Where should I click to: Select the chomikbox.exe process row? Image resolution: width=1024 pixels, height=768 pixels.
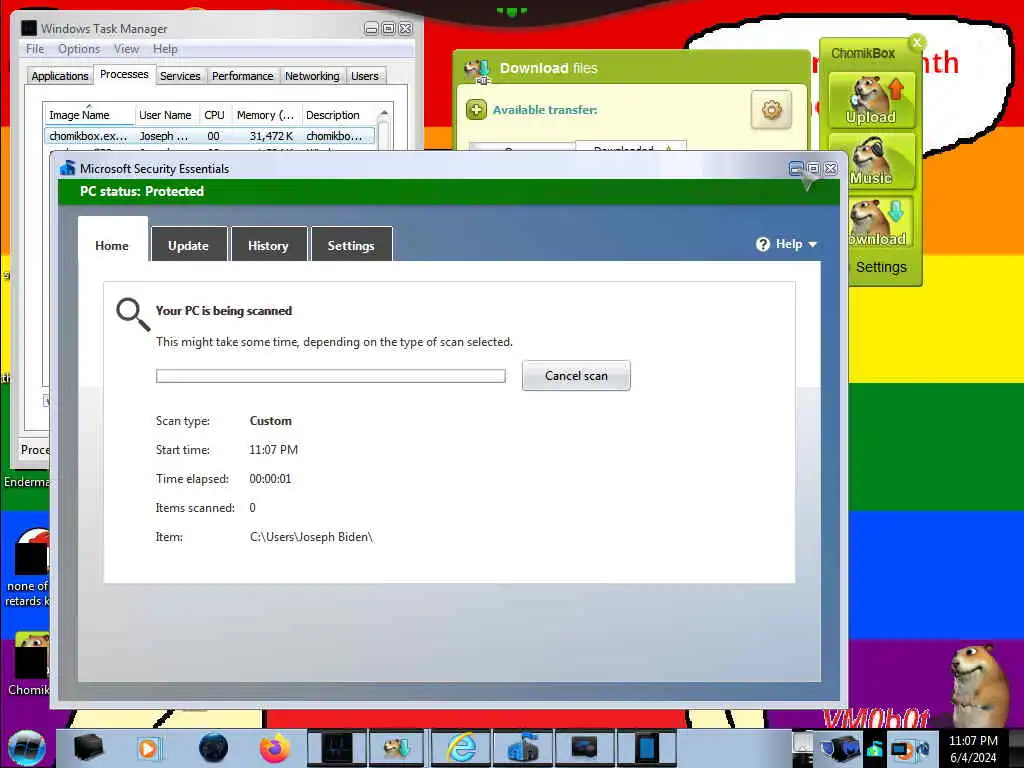tap(210, 136)
